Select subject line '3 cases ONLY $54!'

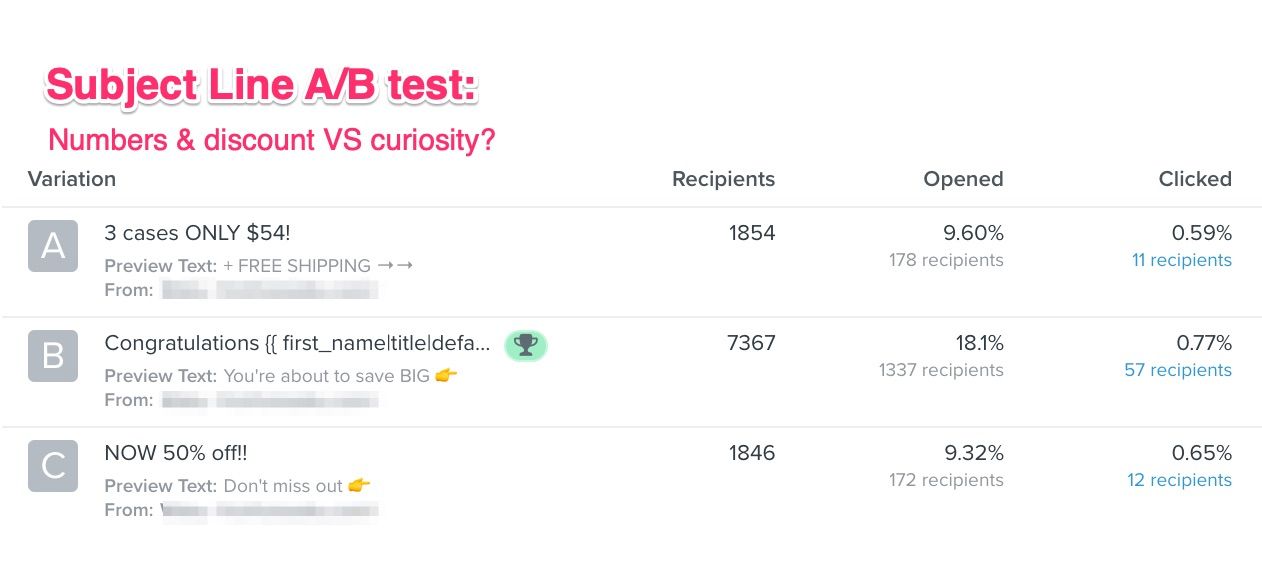pyautogui.click(x=197, y=233)
